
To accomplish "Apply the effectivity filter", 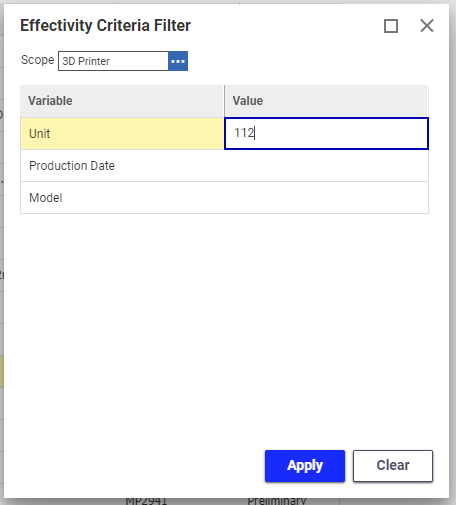I will [x=305, y=466].
